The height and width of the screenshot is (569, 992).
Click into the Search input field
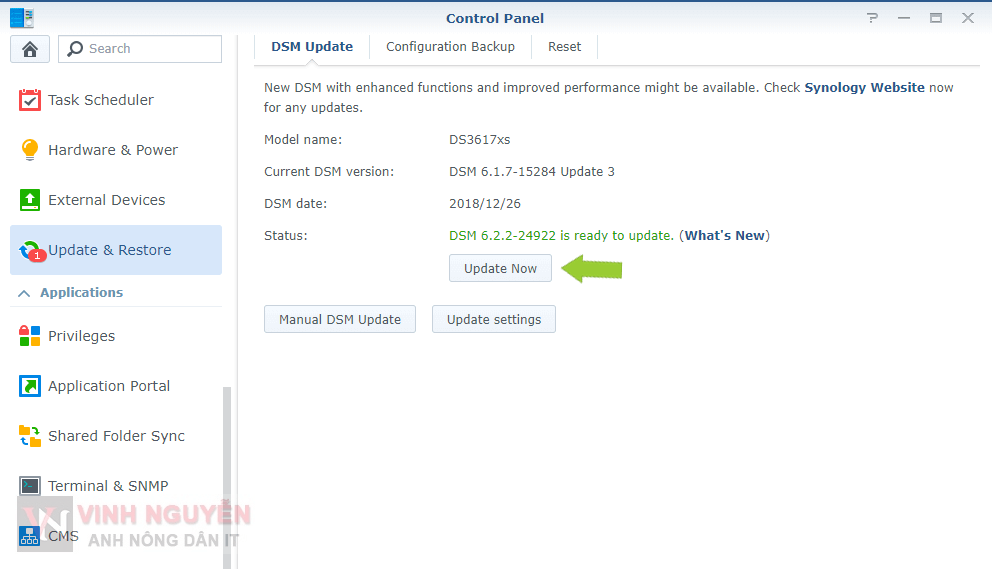[x=140, y=49]
